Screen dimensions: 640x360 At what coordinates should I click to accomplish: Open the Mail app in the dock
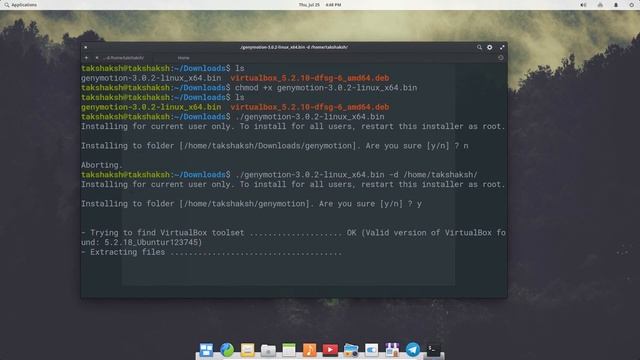click(247, 350)
